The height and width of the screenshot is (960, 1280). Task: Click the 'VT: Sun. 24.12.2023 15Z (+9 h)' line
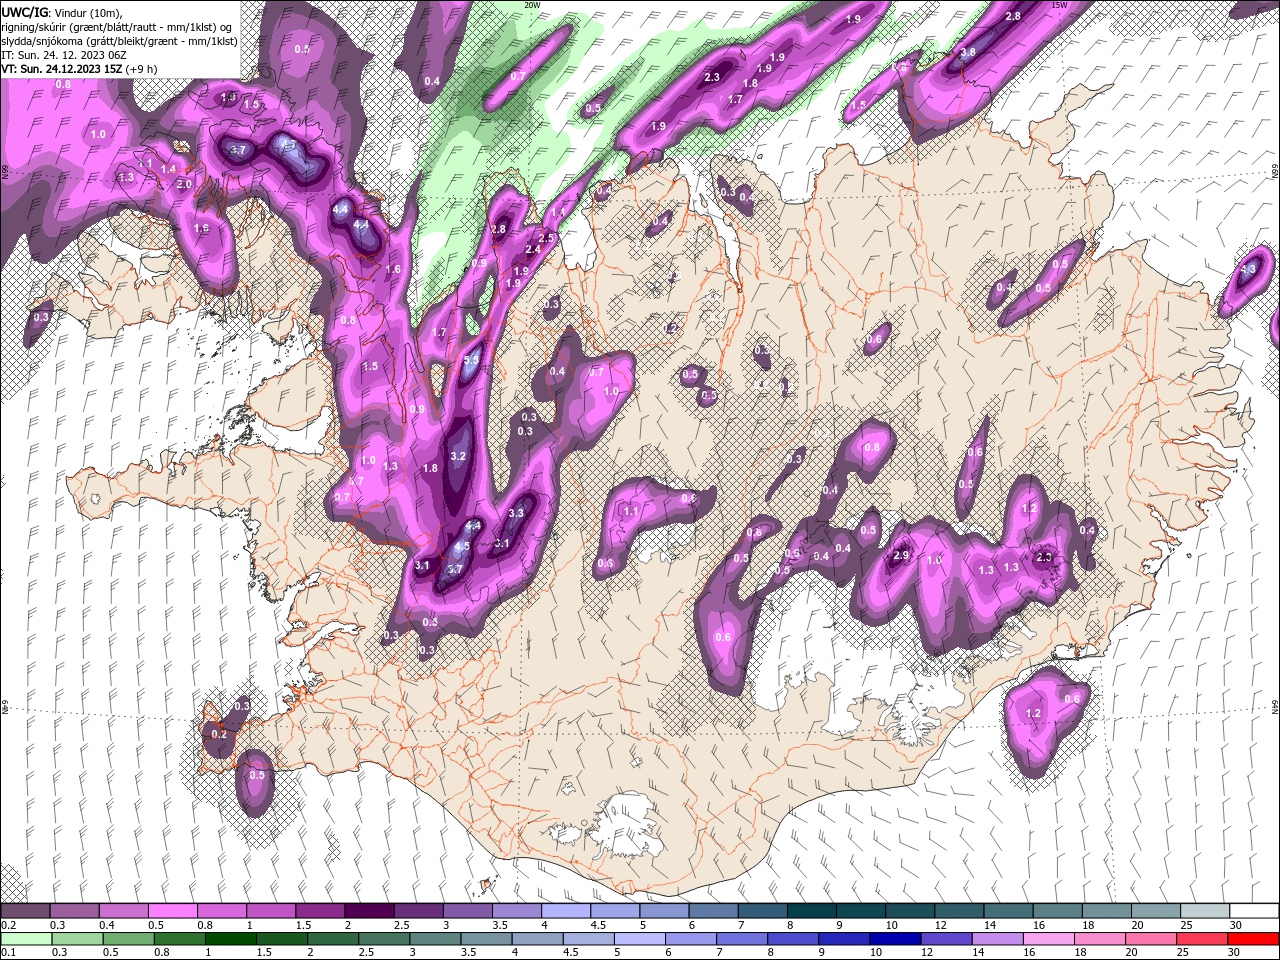tap(79, 69)
